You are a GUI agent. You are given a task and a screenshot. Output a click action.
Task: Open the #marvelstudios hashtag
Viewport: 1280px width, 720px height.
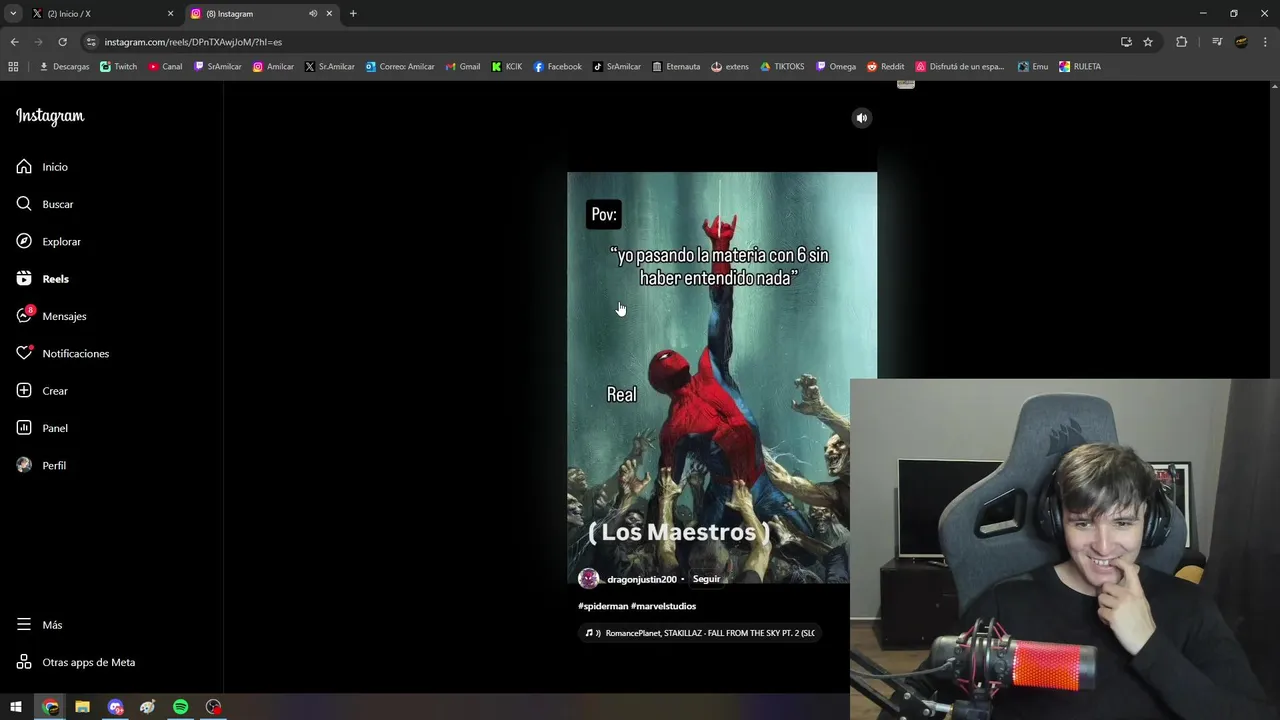pyautogui.click(x=663, y=606)
